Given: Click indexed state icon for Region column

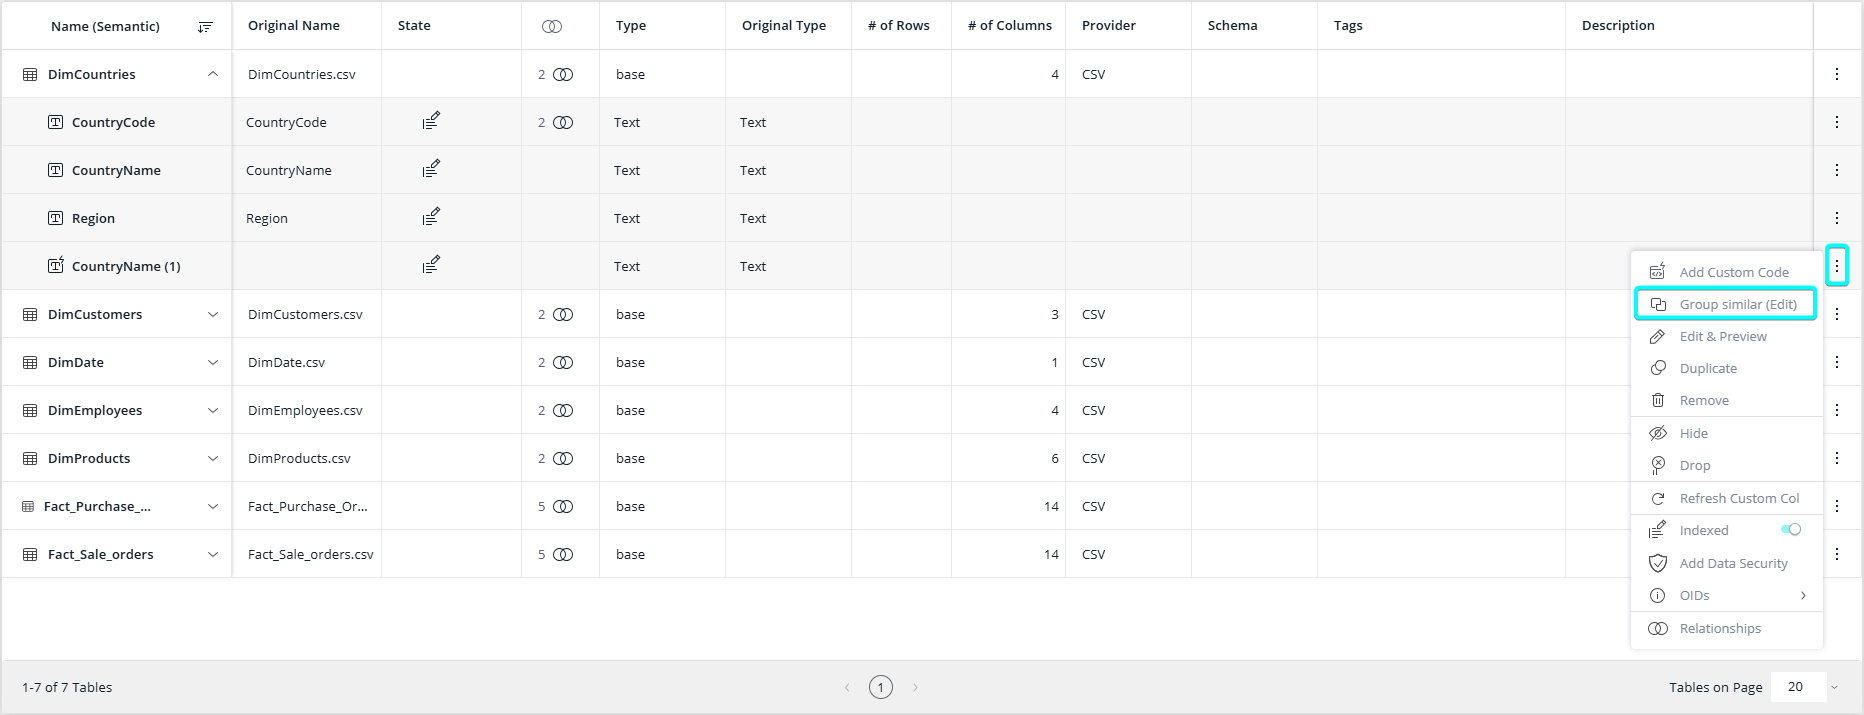Looking at the screenshot, I should click(431, 218).
